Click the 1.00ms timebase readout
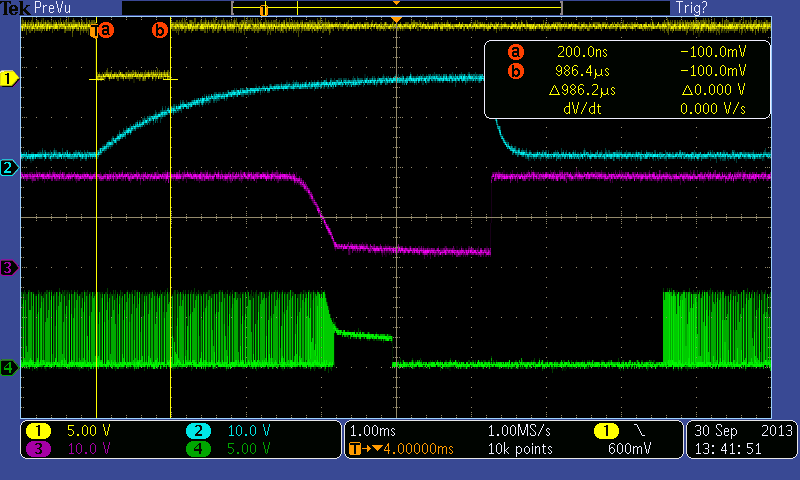Viewport: 800px width, 480px height. point(373,431)
